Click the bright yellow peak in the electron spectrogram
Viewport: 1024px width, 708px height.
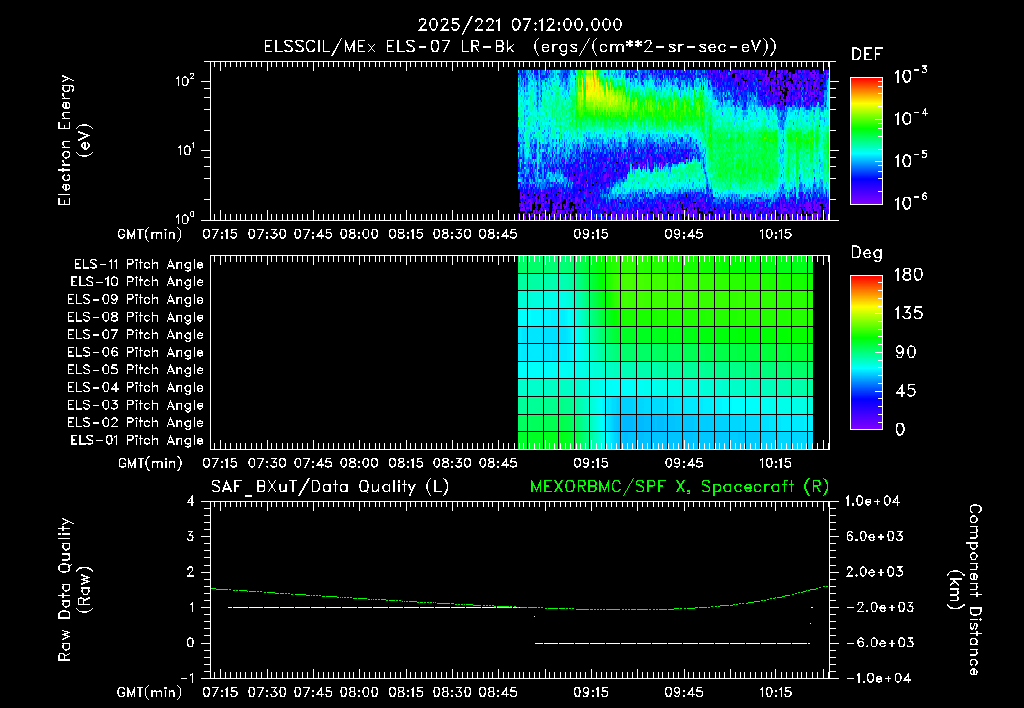[x=591, y=87]
